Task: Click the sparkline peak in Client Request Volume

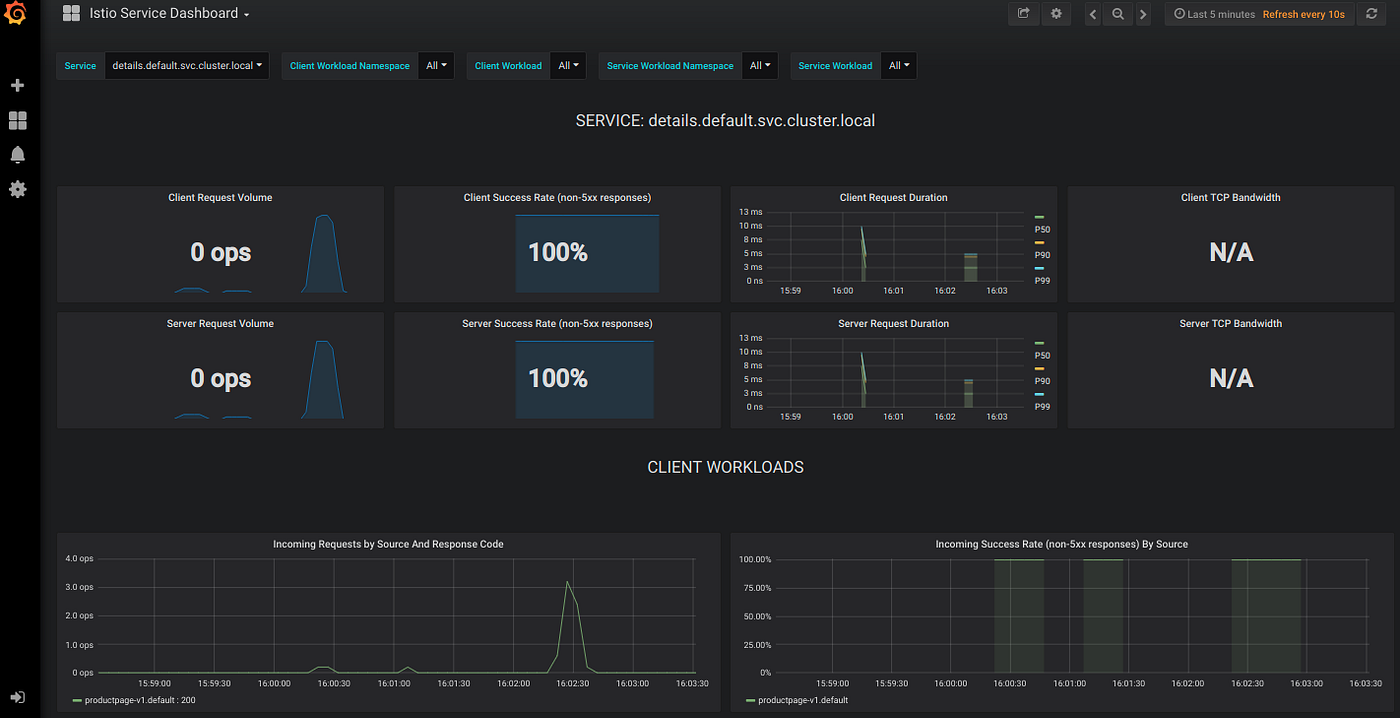Action: pyautogui.click(x=323, y=218)
